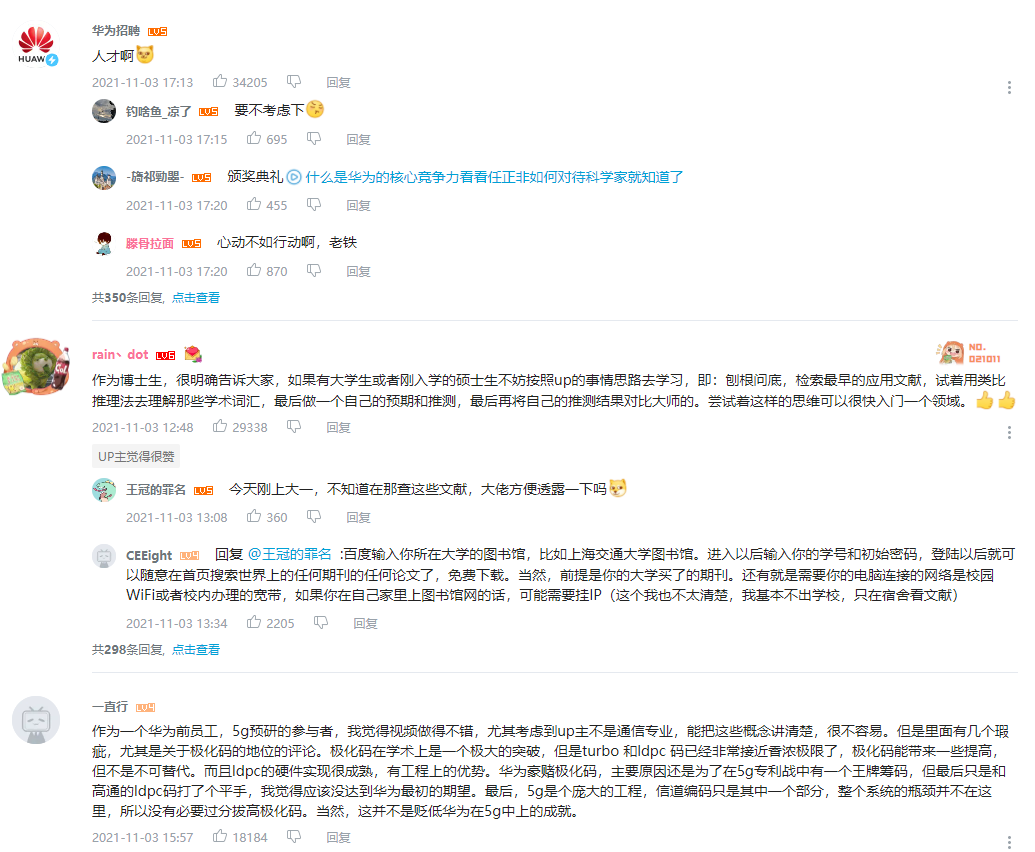Open more options for 一直行's comment
Screen dimensions: 1035x852
(1009, 843)
